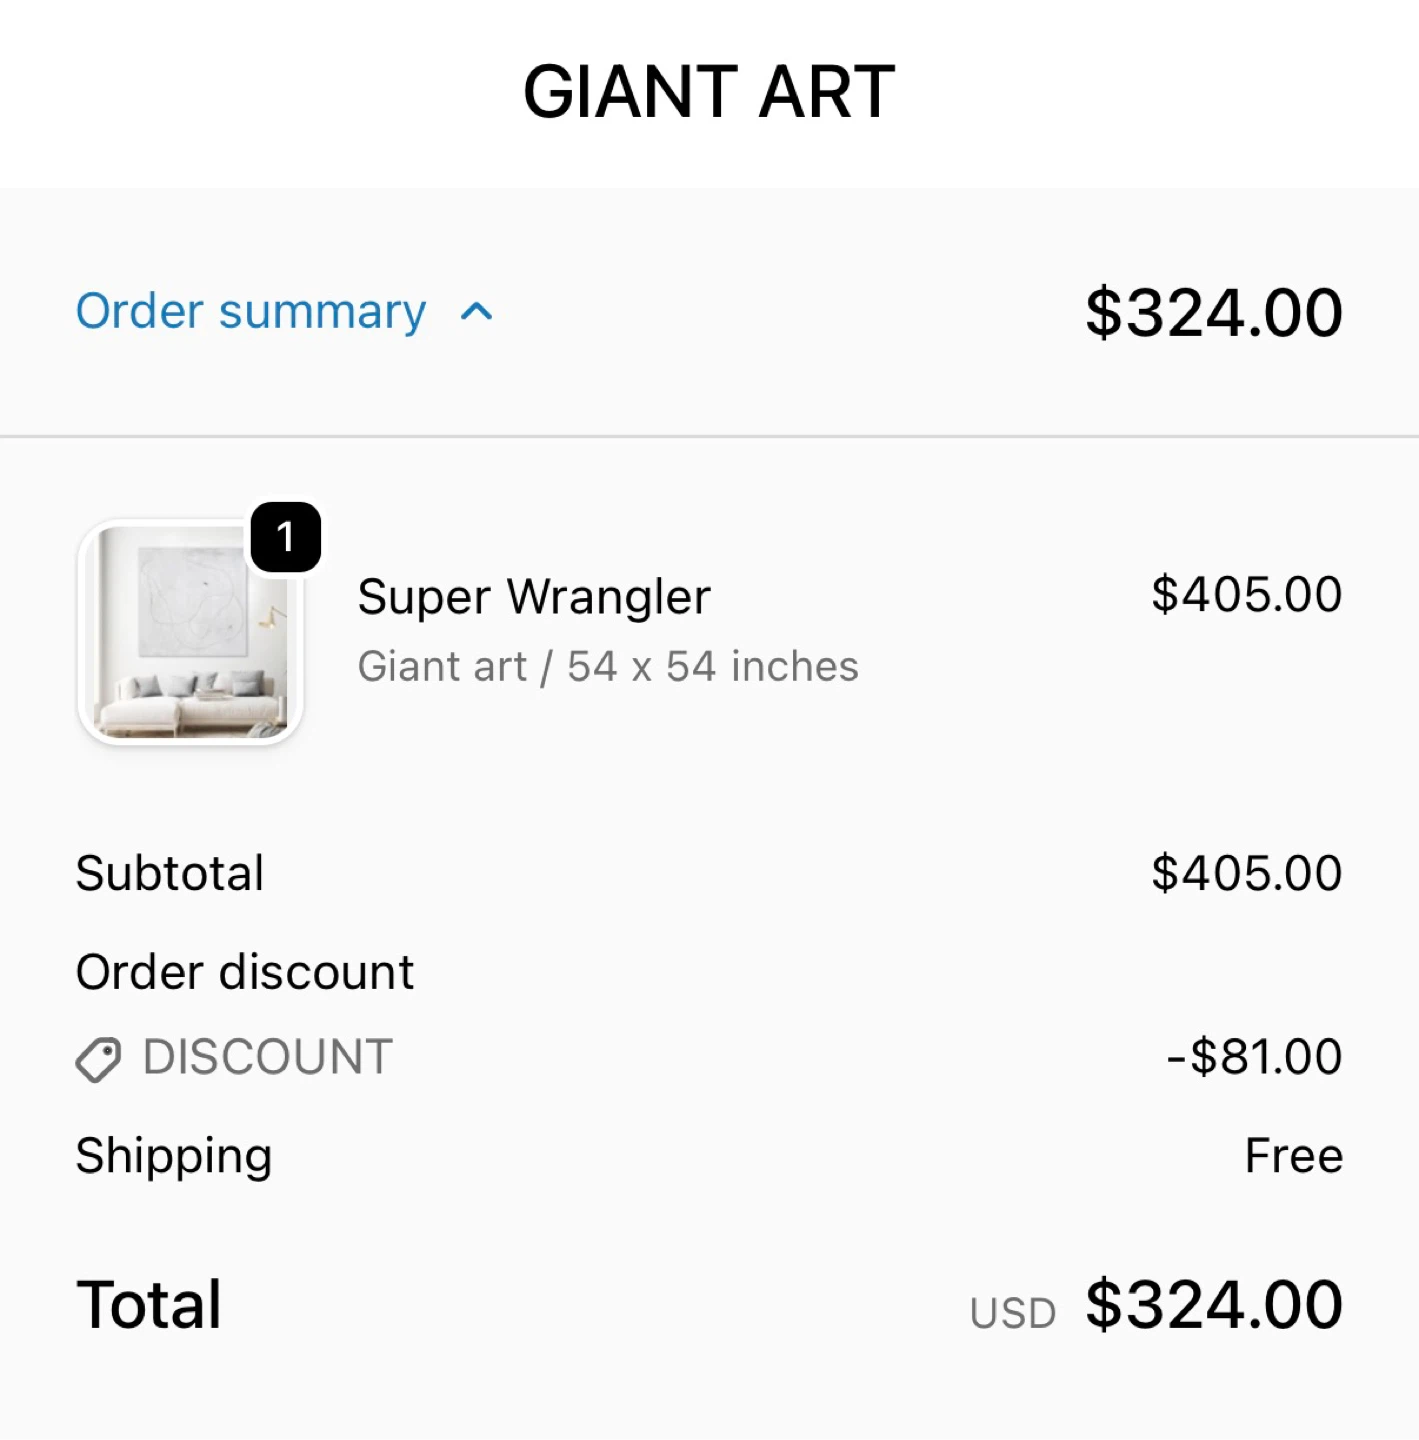The width and height of the screenshot is (1419, 1440).
Task: Click the quantity badge showing 1
Action: 286,538
